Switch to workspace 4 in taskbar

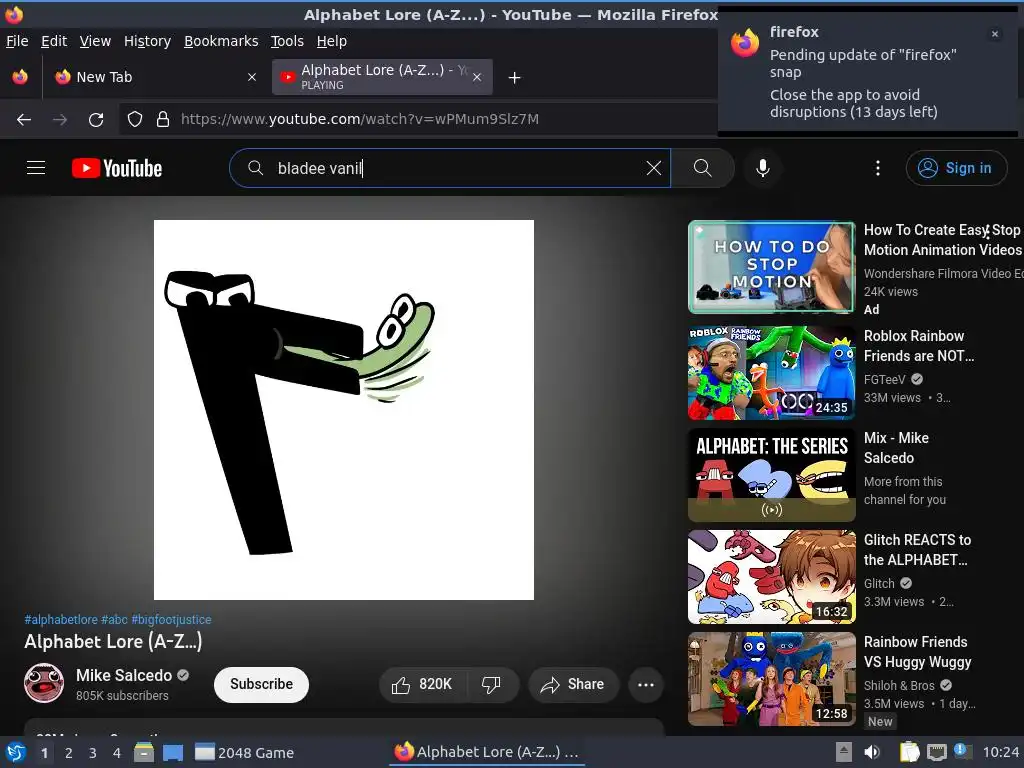[117, 753]
